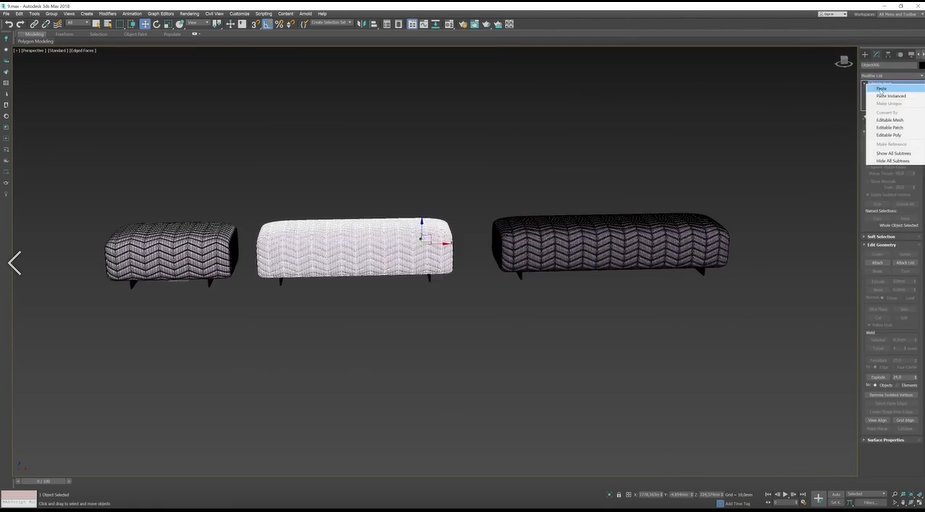The image size is (925, 512).
Task: Choose Paste in the context menu
Action: pos(895,88)
